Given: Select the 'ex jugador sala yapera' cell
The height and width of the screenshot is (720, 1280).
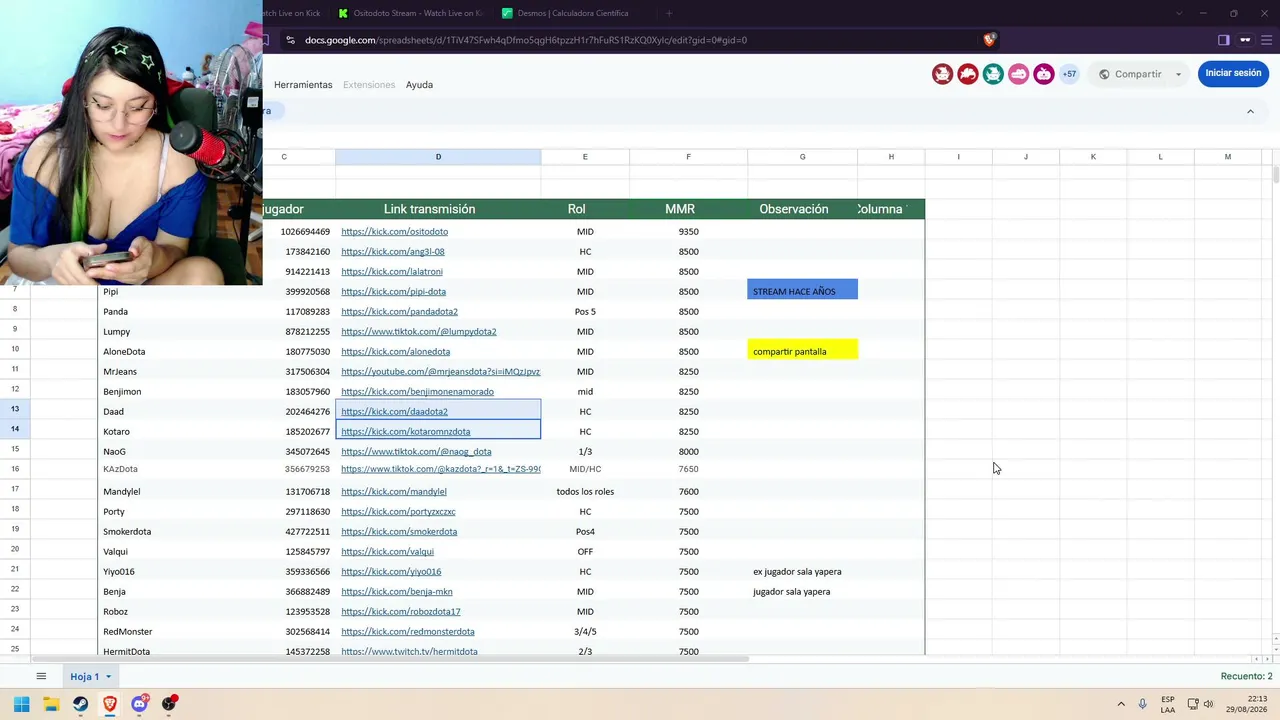Looking at the screenshot, I should (x=802, y=572).
